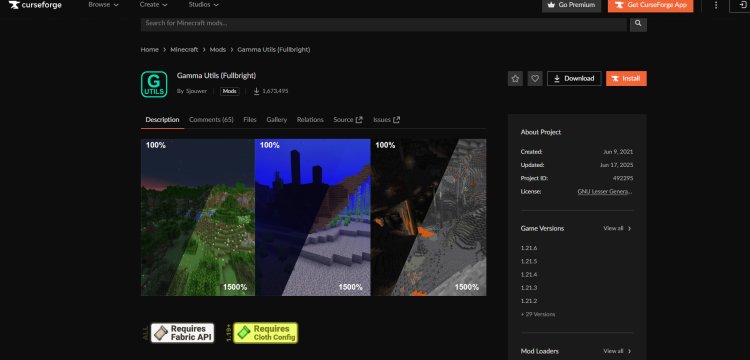Click the Gamma Utils mod logo

coord(154,84)
